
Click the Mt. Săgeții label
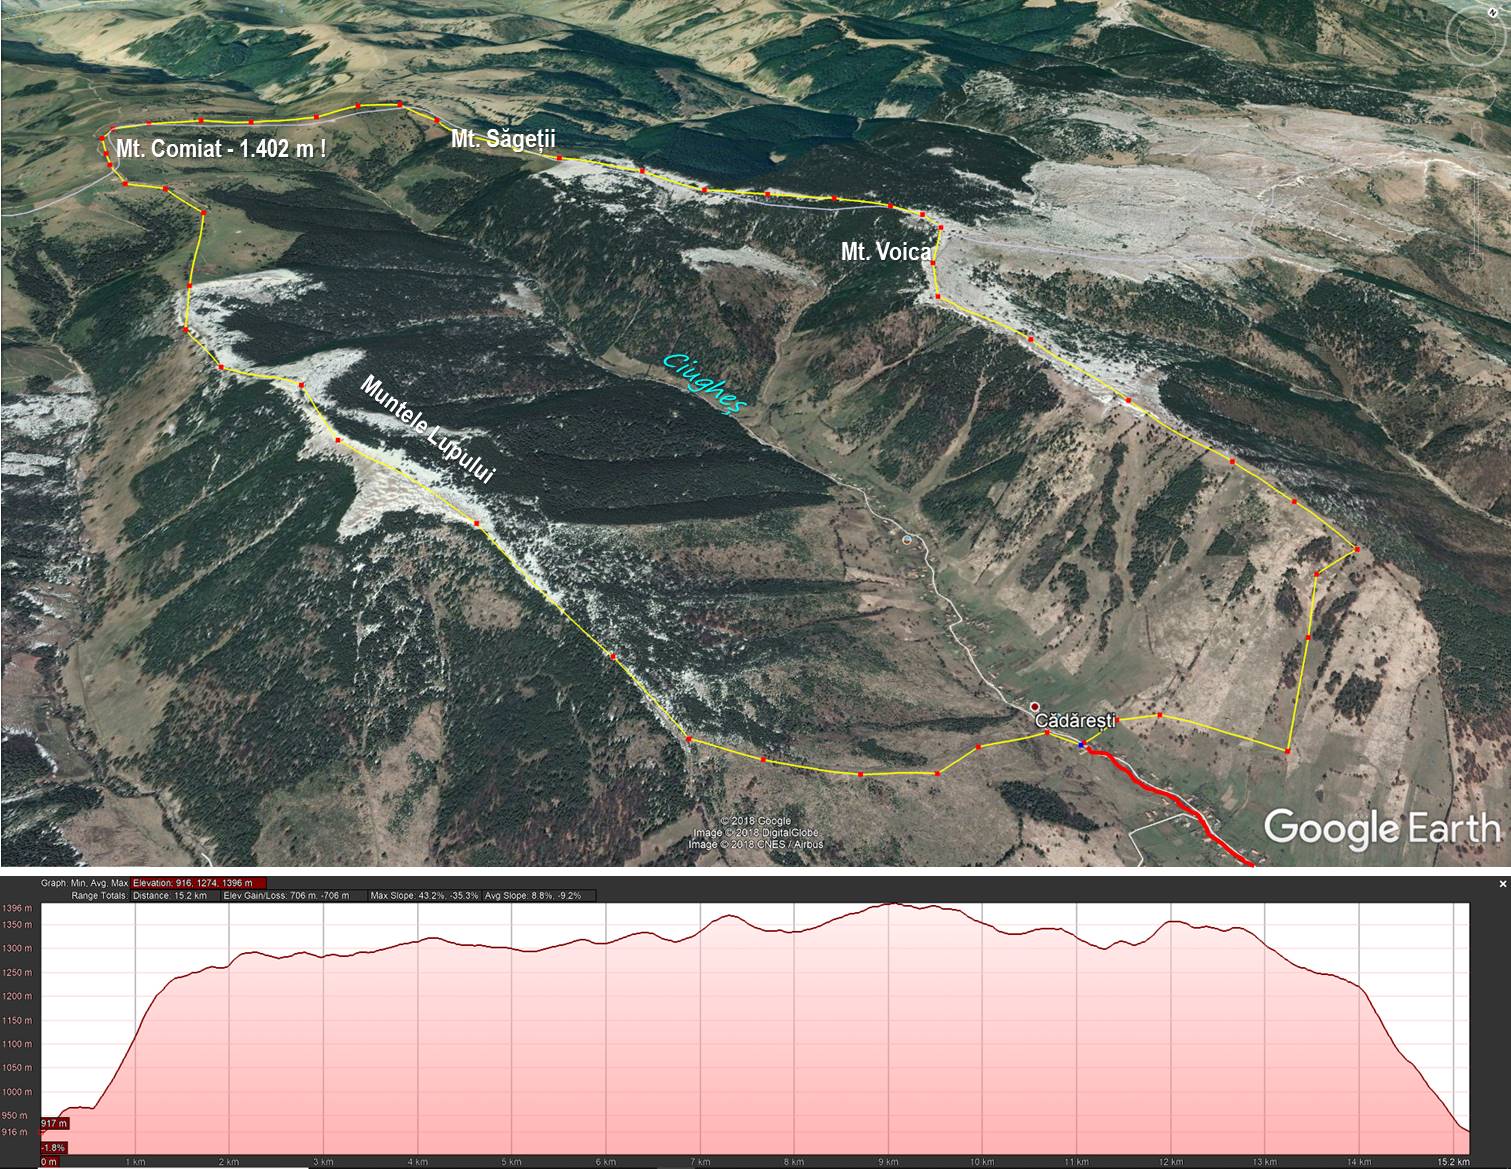(x=502, y=139)
